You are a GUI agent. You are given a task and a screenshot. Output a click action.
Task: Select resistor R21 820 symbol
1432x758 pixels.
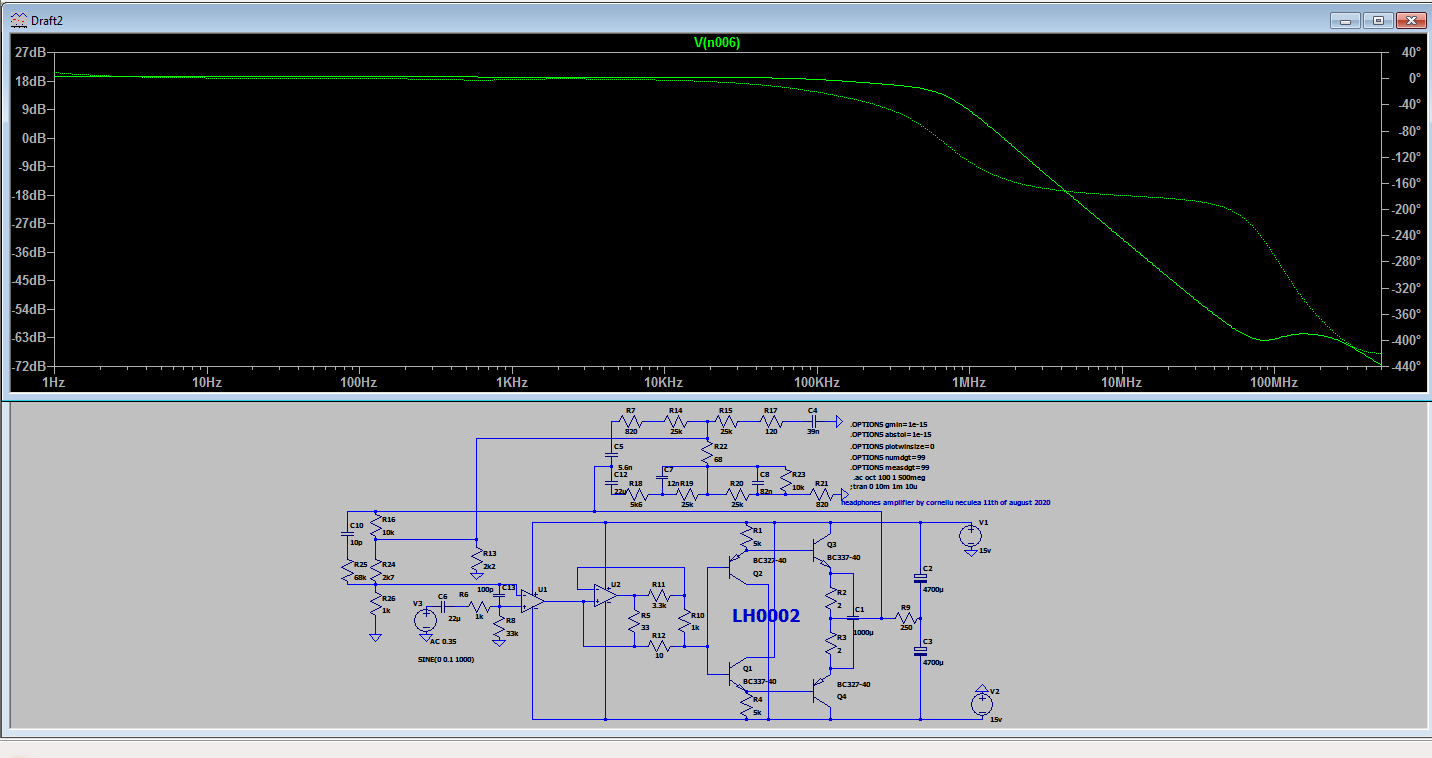822,493
